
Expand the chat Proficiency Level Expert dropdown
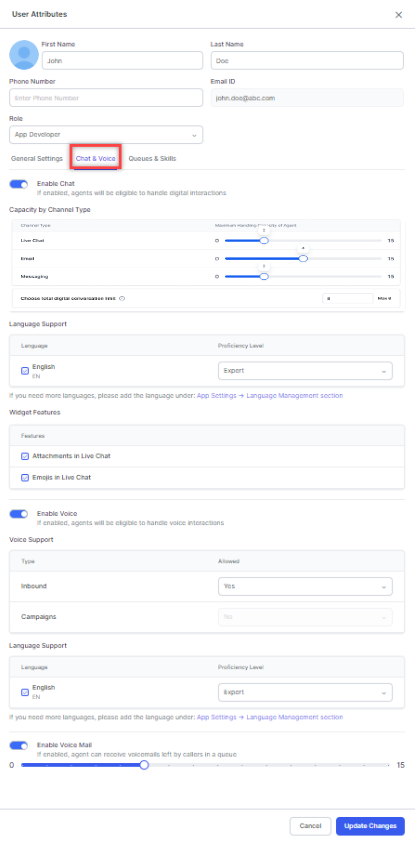(305, 371)
